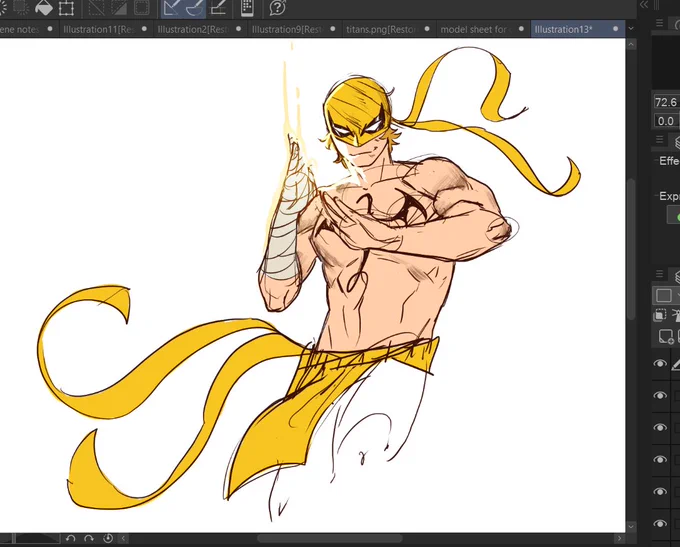
Task: Hide the fifth layer via eye icon
Action: click(x=660, y=491)
